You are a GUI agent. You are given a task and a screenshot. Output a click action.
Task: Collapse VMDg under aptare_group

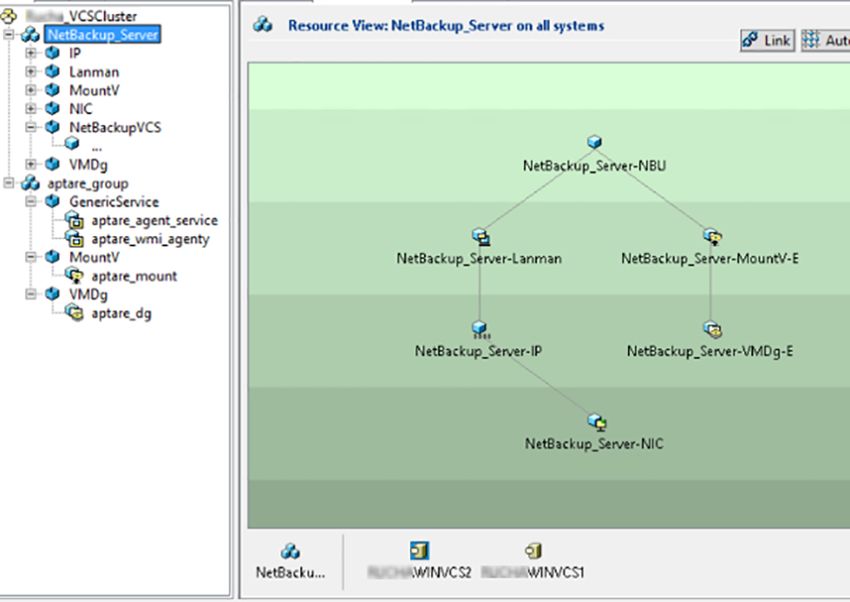[x=31, y=294]
